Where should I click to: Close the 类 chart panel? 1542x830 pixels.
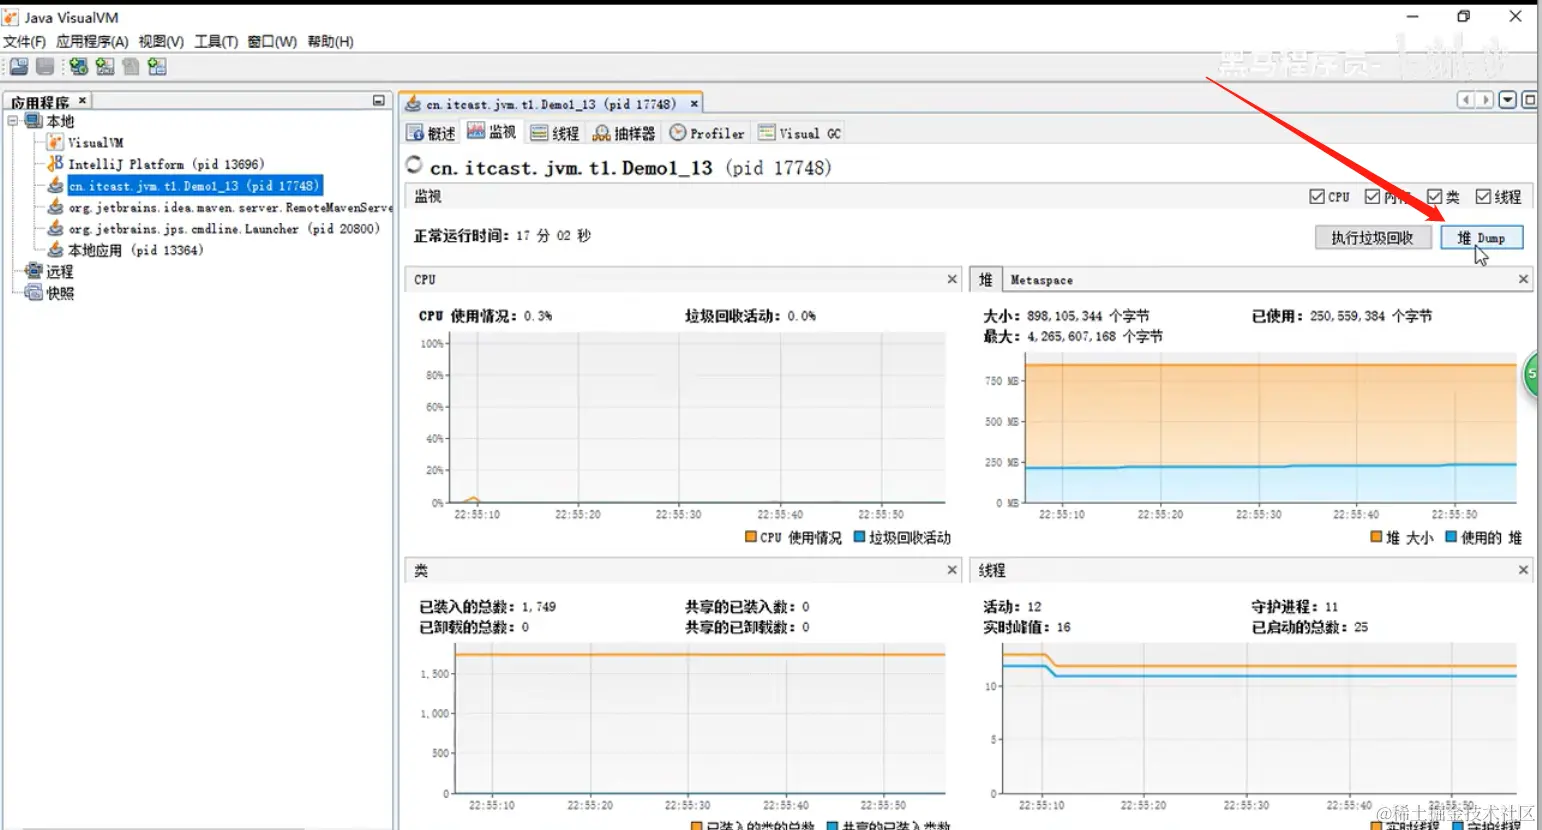point(952,570)
